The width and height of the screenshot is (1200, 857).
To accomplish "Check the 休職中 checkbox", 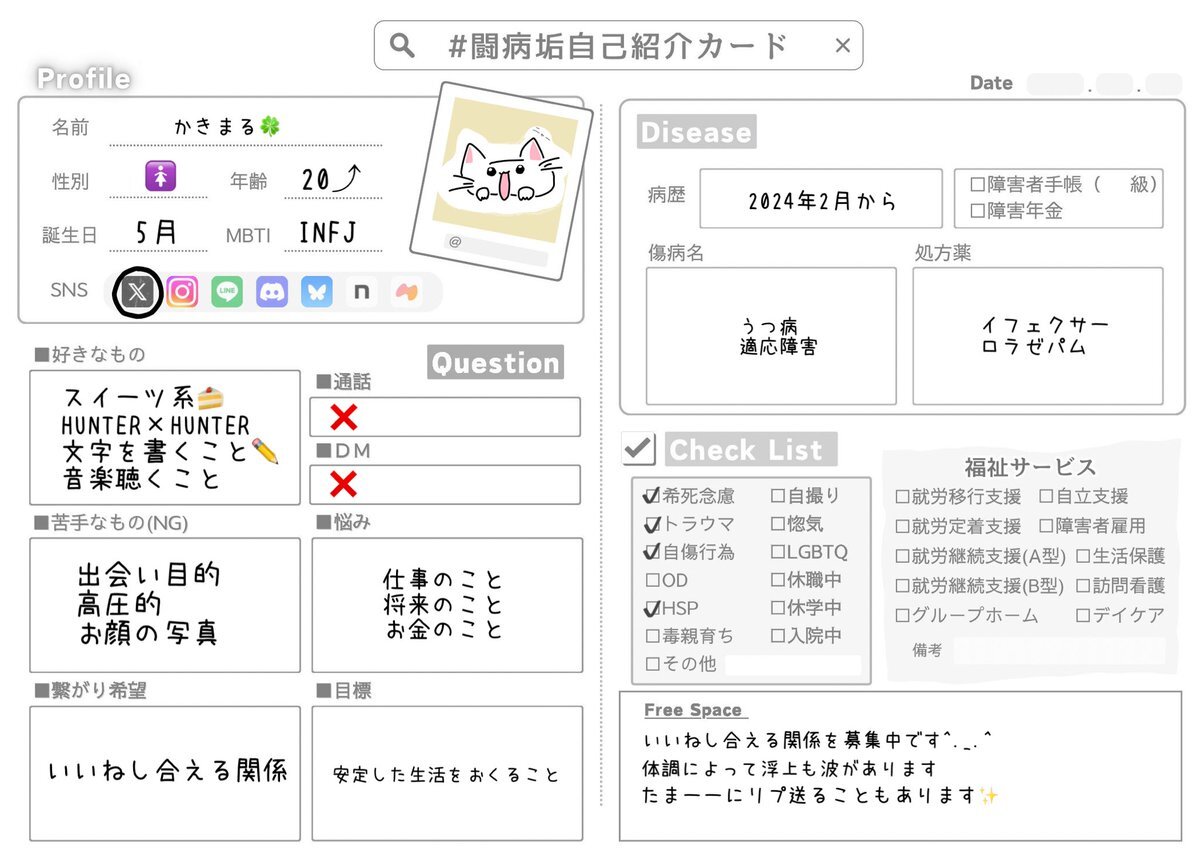I will pyautogui.click(x=778, y=580).
